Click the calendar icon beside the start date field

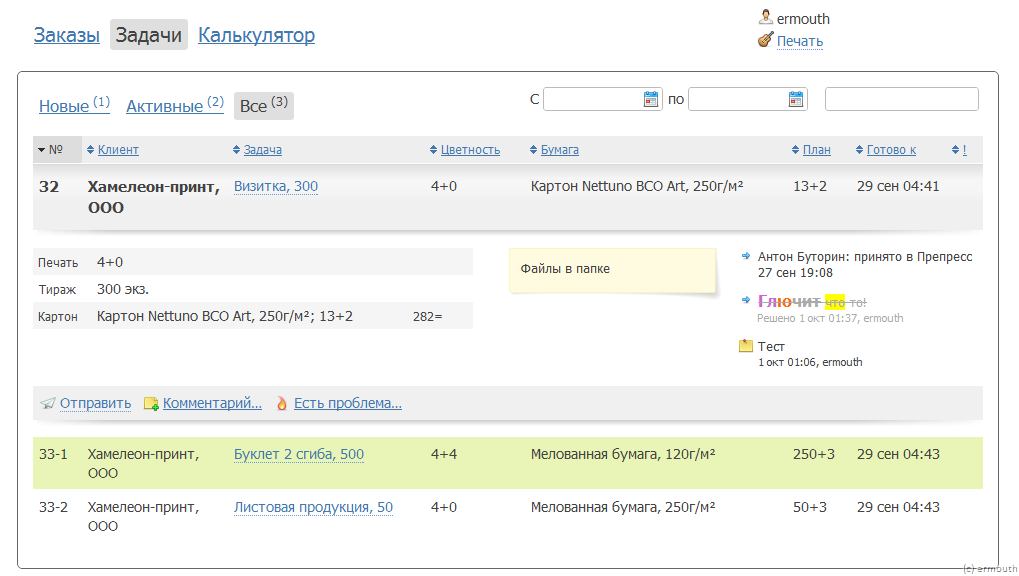point(651,99)
